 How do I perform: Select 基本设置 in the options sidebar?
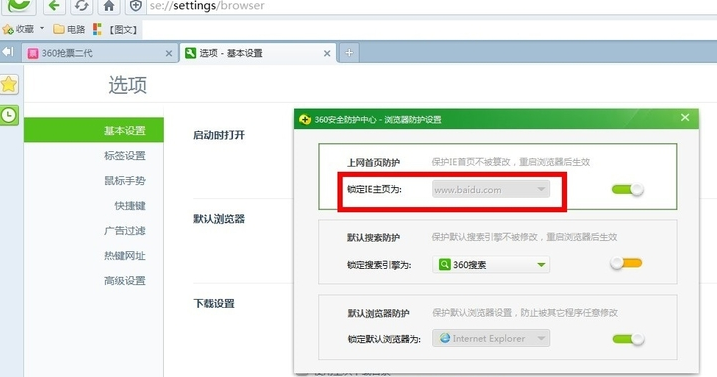pyautogui.click(x=94, y=130)
